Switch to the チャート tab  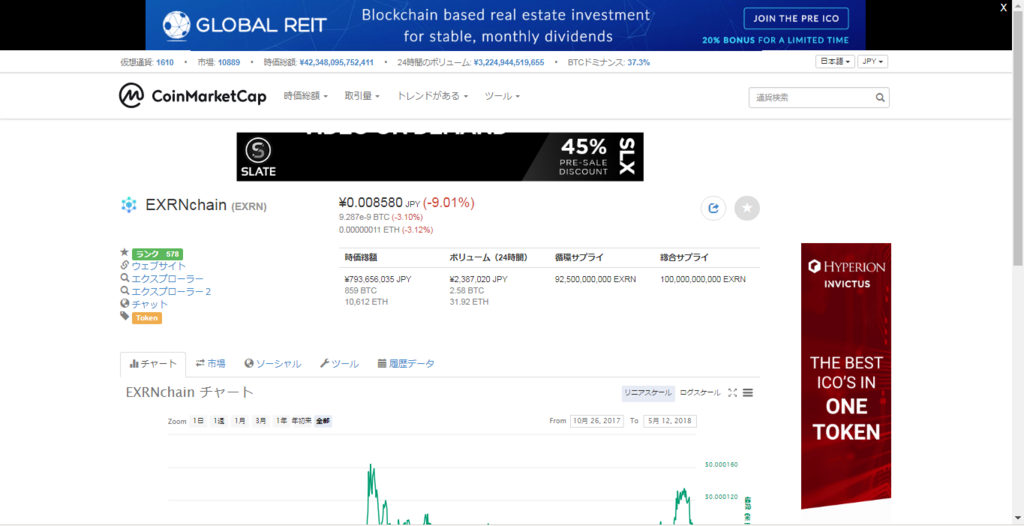[x=153, y=364]
